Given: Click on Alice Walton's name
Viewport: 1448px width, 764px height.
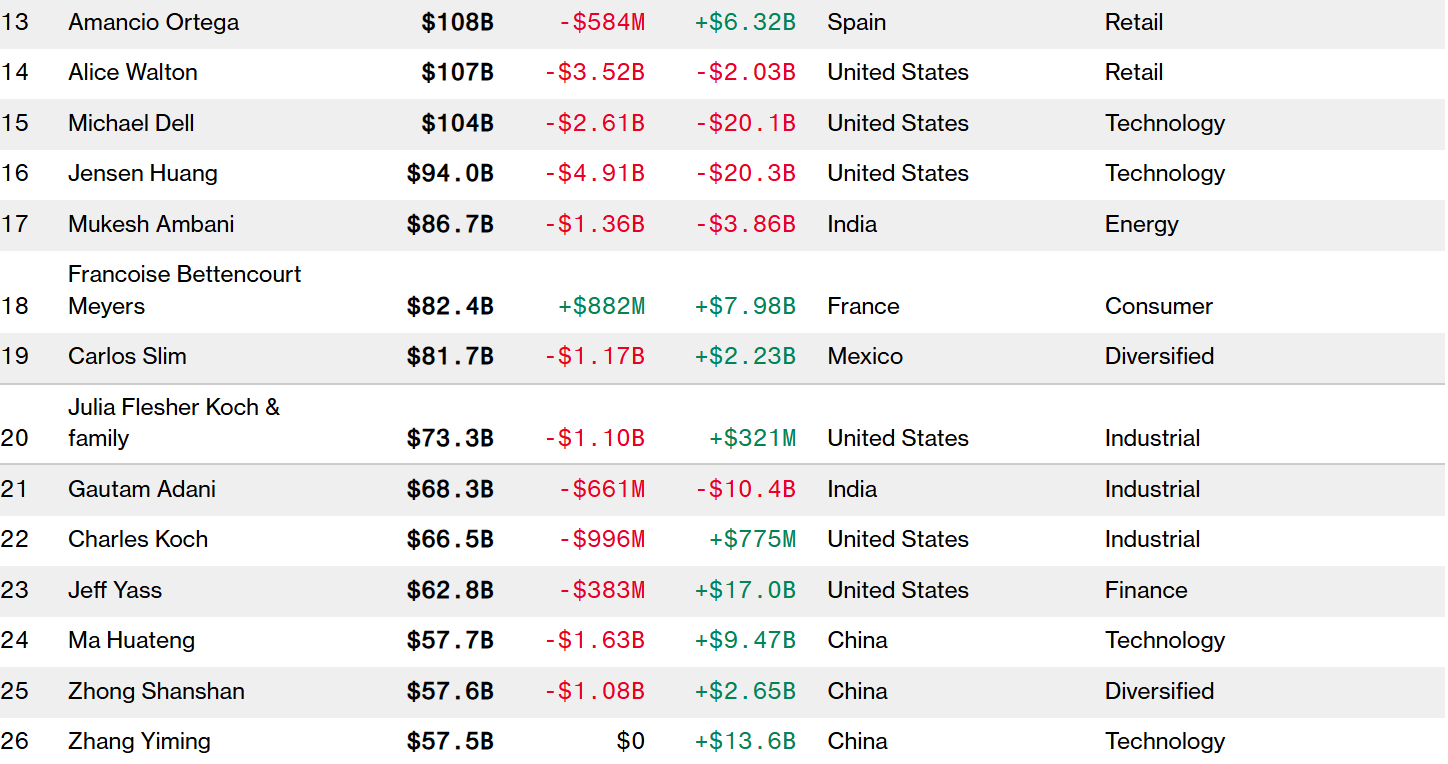Looking at the screenshot, I should click(132, 72).
